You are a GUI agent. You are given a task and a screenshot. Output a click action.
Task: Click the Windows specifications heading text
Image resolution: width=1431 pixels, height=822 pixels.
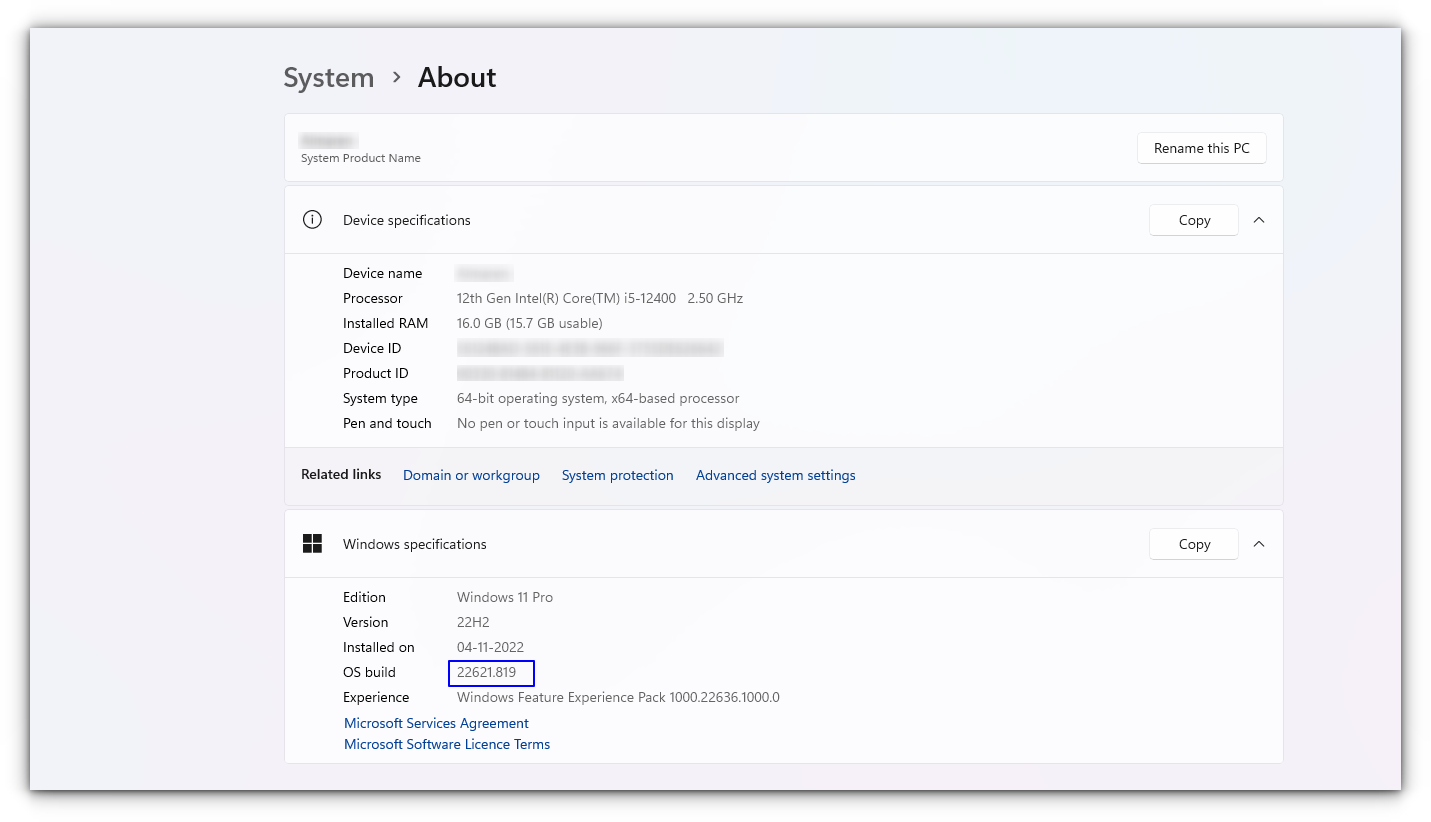pos(415,544)
